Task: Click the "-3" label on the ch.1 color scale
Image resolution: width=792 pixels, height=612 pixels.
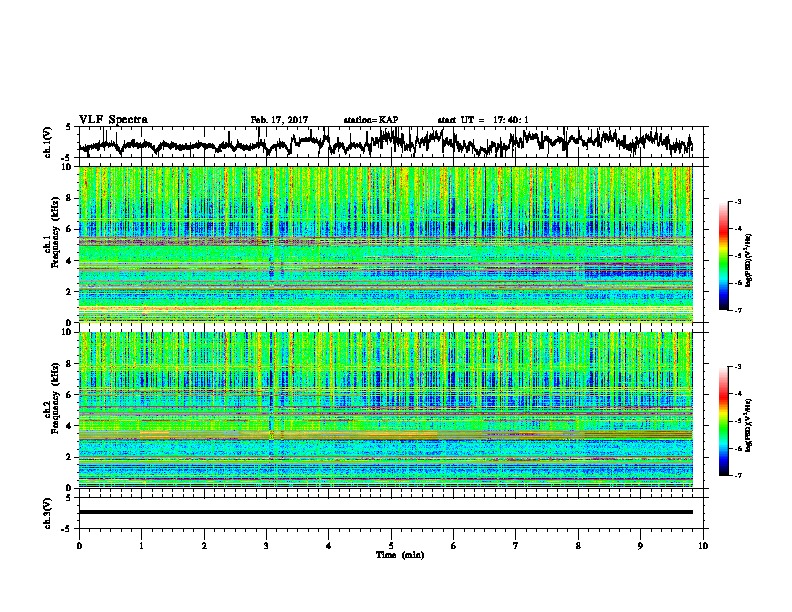Action: coord(737,202)
